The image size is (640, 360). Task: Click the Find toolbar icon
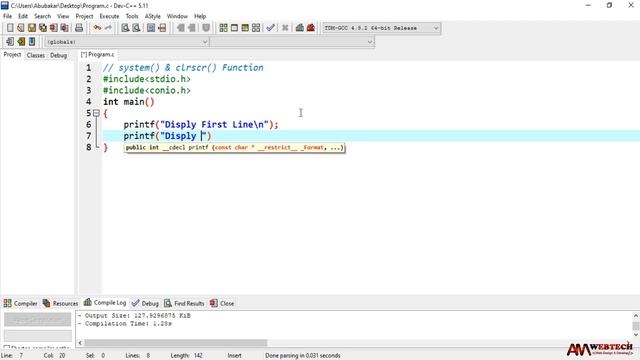pos(125,28)
